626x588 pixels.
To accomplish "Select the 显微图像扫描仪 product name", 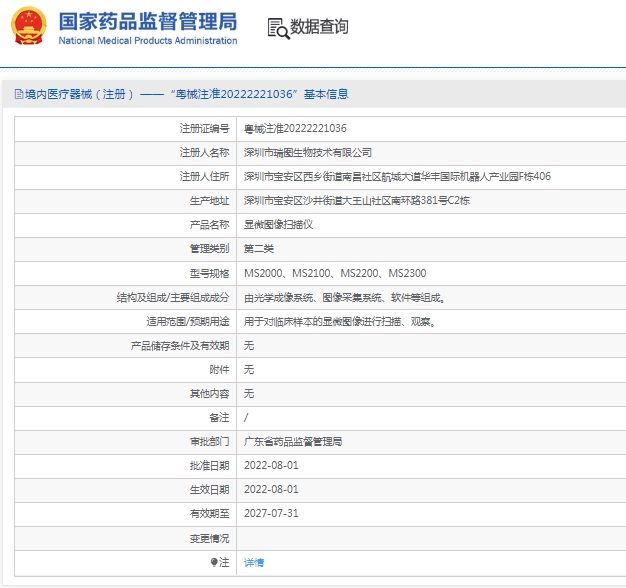I will [x=278, y=225].
